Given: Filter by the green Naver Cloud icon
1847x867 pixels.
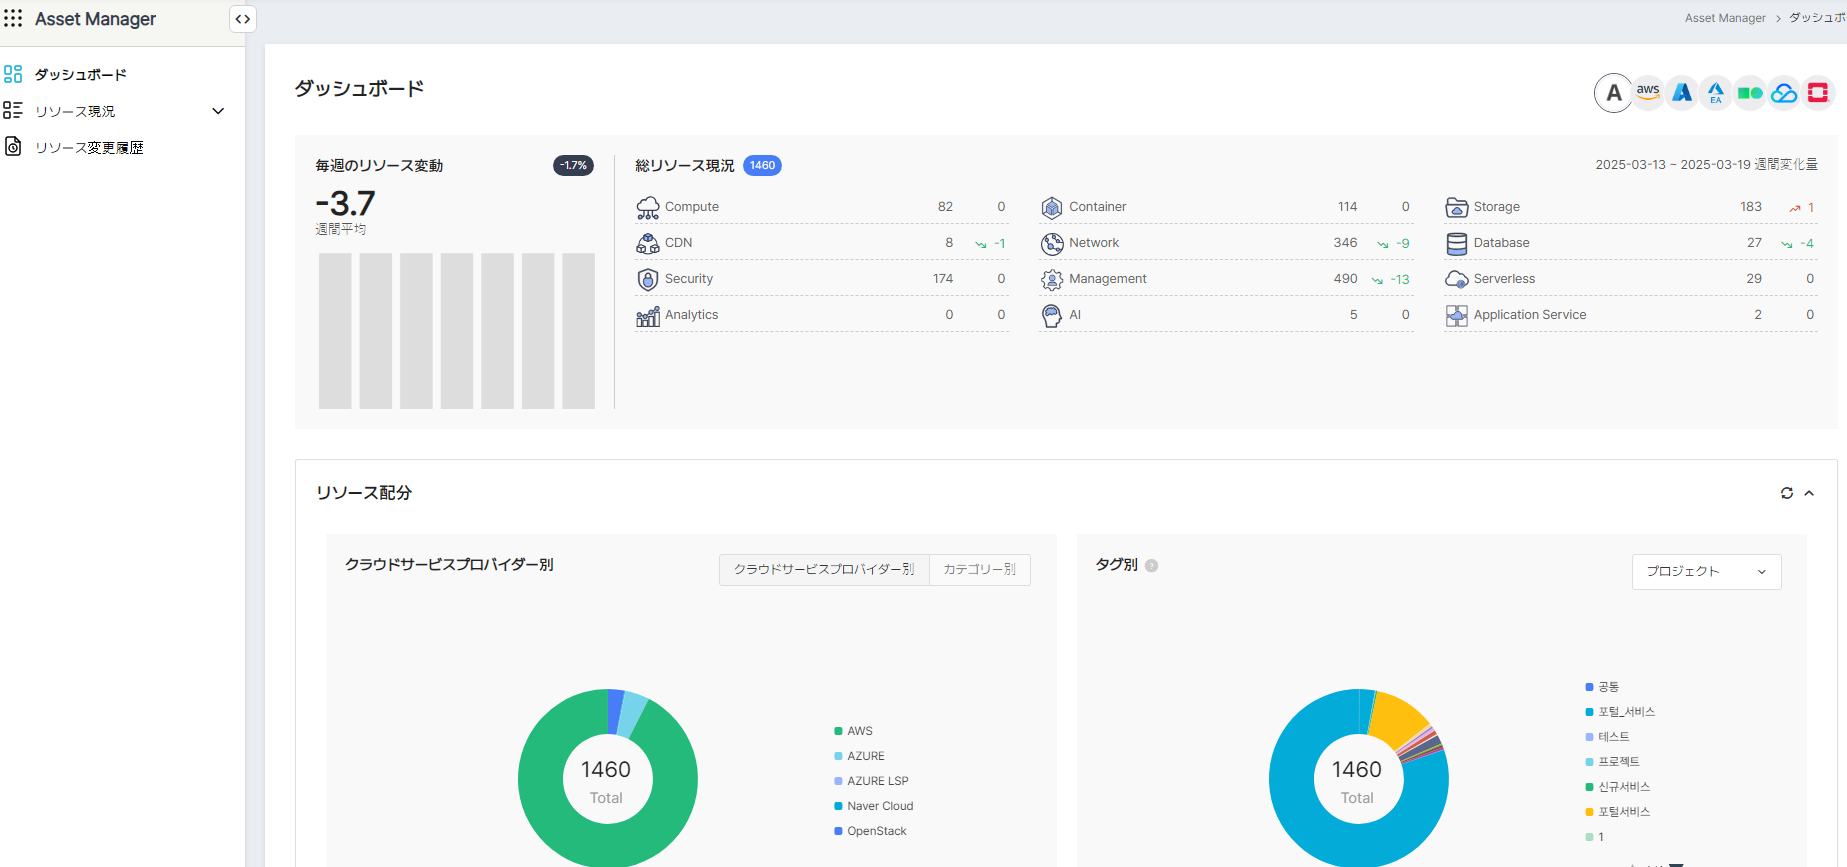Looking at the screenshot, I should 1750,93.
